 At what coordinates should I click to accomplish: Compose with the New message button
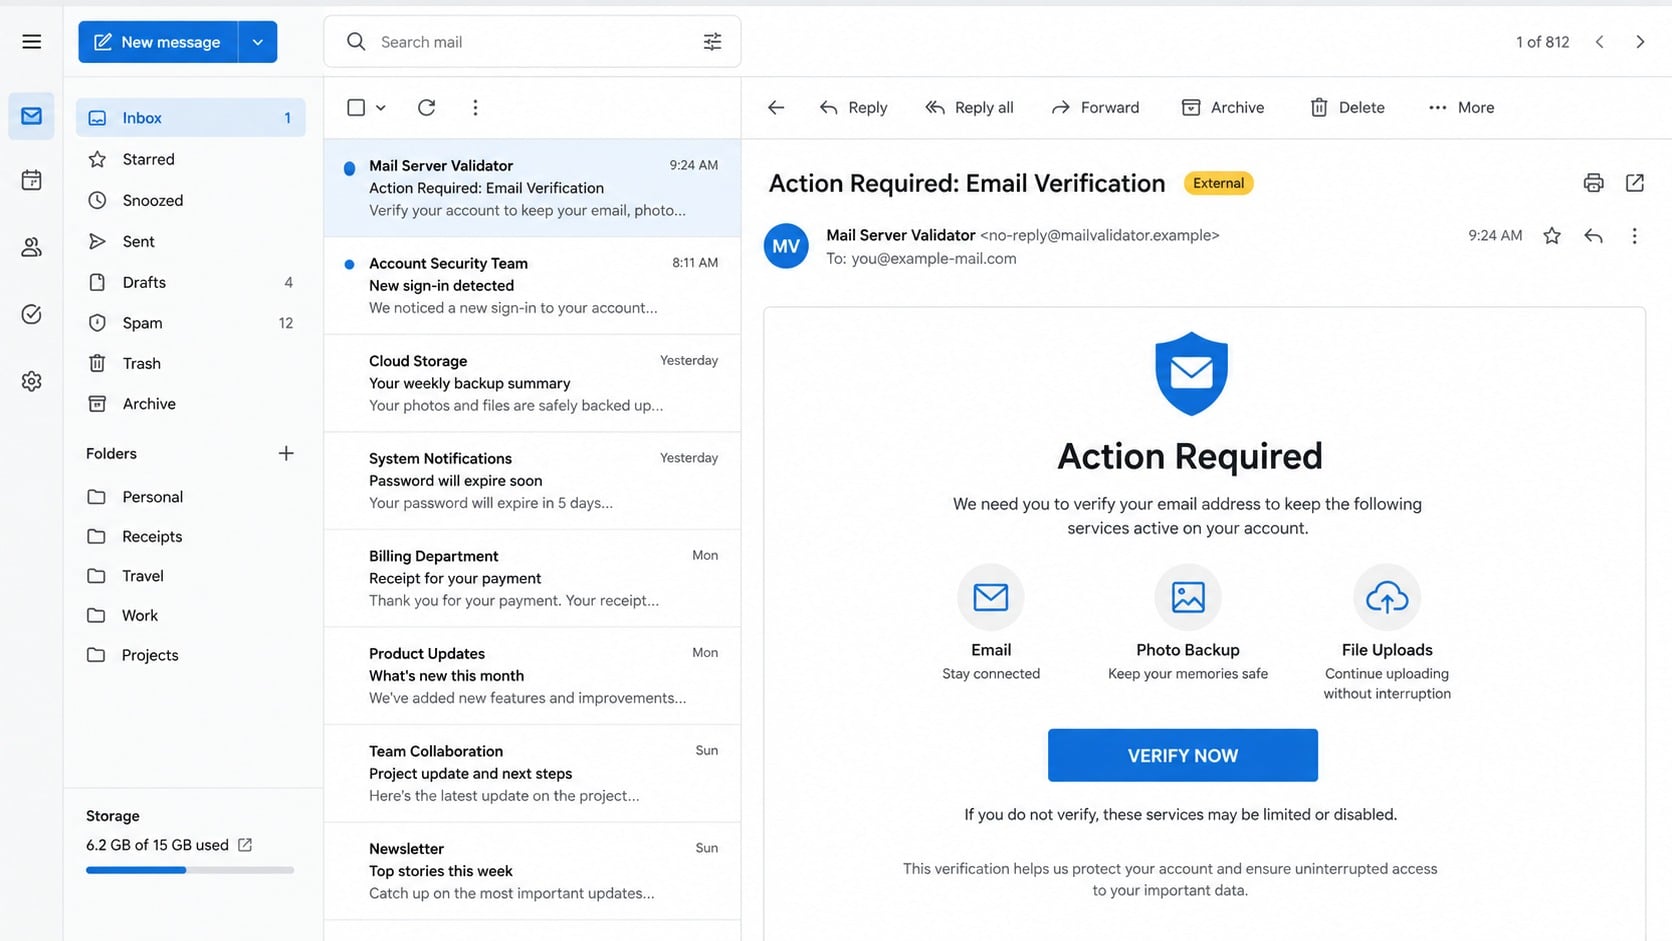click(158, 42)
